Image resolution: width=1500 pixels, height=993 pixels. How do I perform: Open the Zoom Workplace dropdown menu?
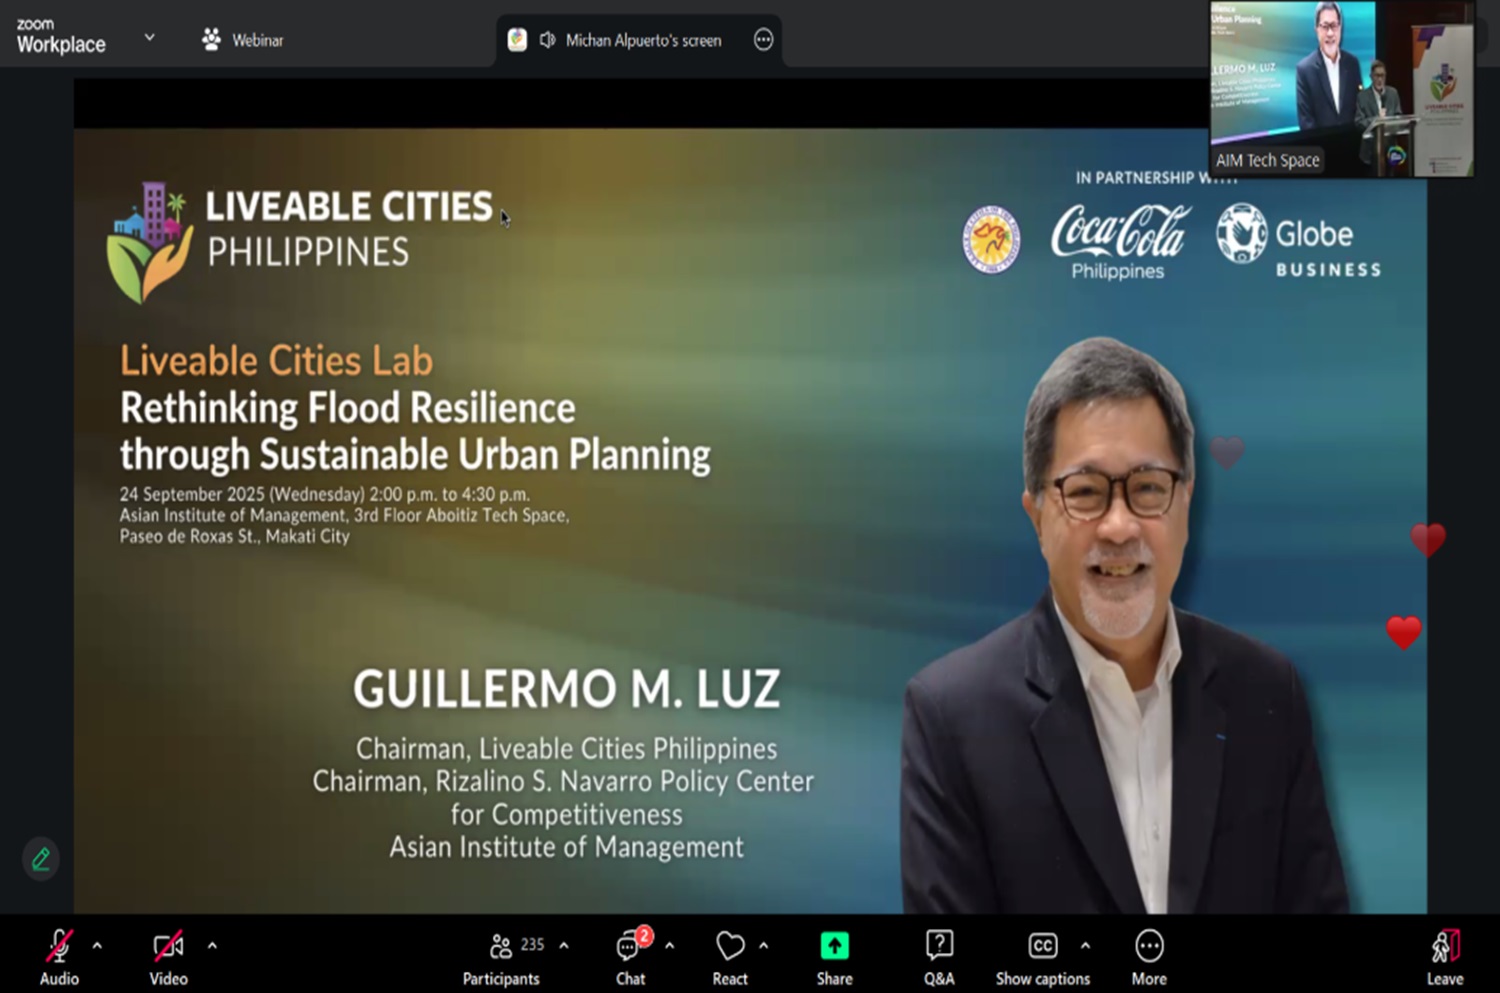[x=149, y=38]
